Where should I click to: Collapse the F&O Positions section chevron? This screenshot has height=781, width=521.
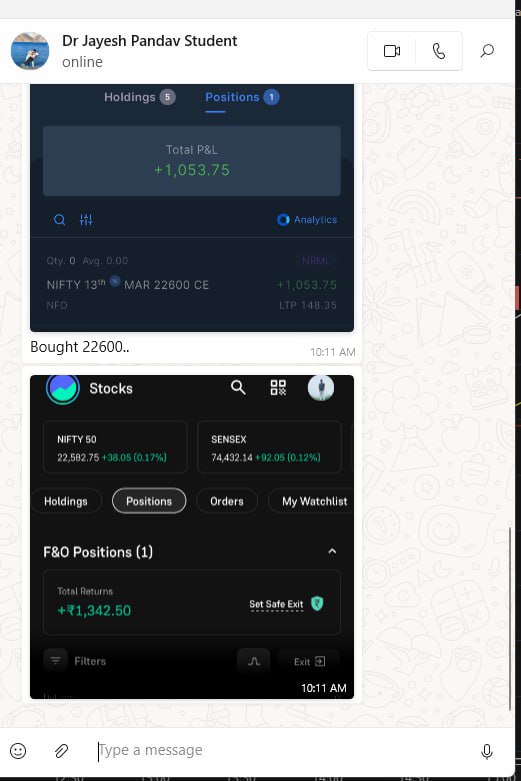pos(332,551)
